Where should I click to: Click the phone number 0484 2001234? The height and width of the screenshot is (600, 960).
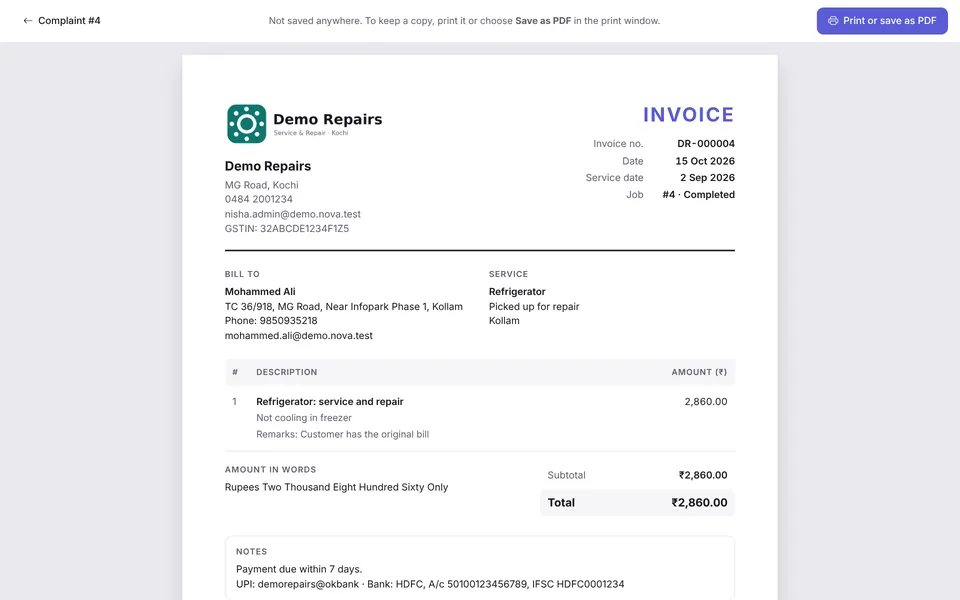[x=258, y=199]
